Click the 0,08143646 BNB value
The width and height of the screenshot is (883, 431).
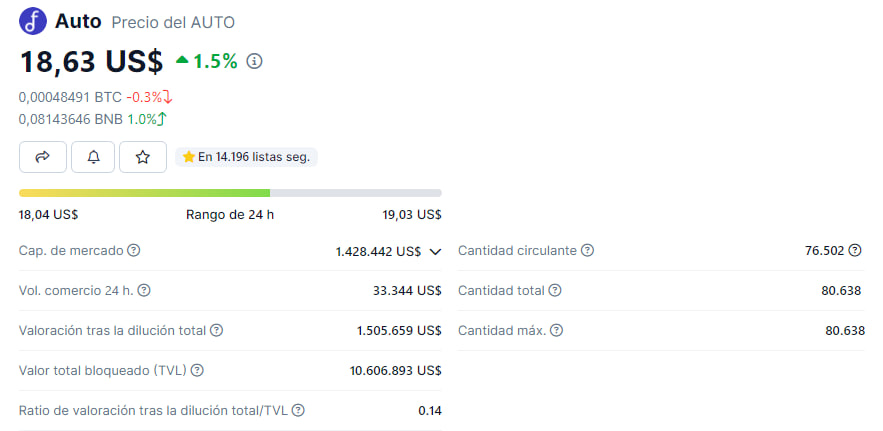click(x=71, y=119)
